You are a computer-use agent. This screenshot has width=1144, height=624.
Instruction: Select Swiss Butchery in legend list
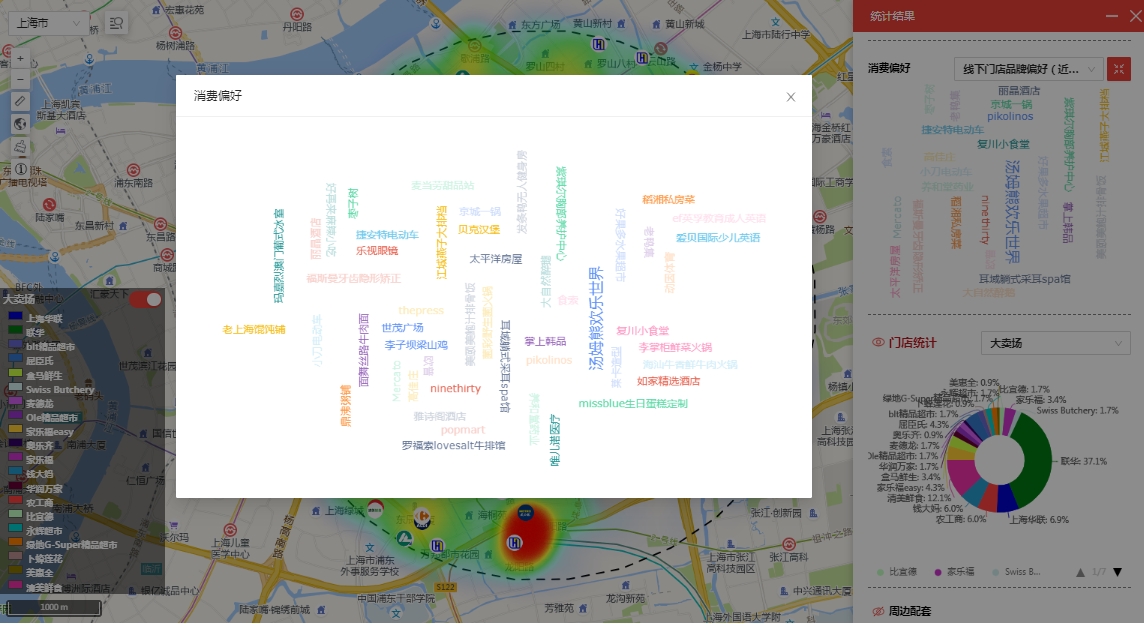coord(60,390)
